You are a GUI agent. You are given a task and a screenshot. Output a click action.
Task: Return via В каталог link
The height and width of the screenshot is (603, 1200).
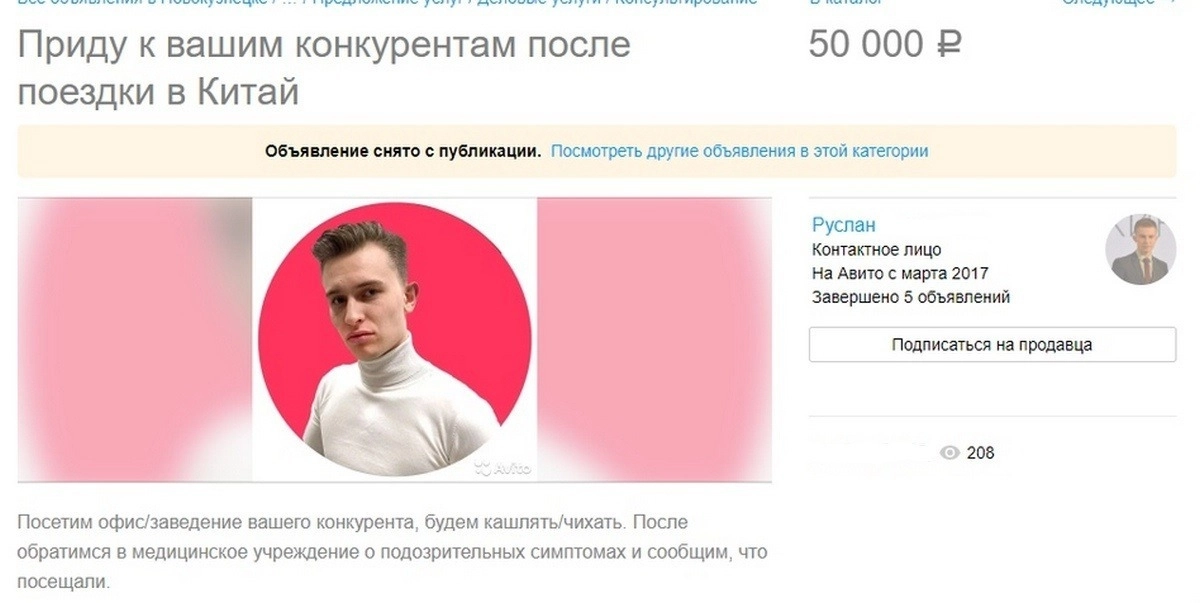point(846,3)
